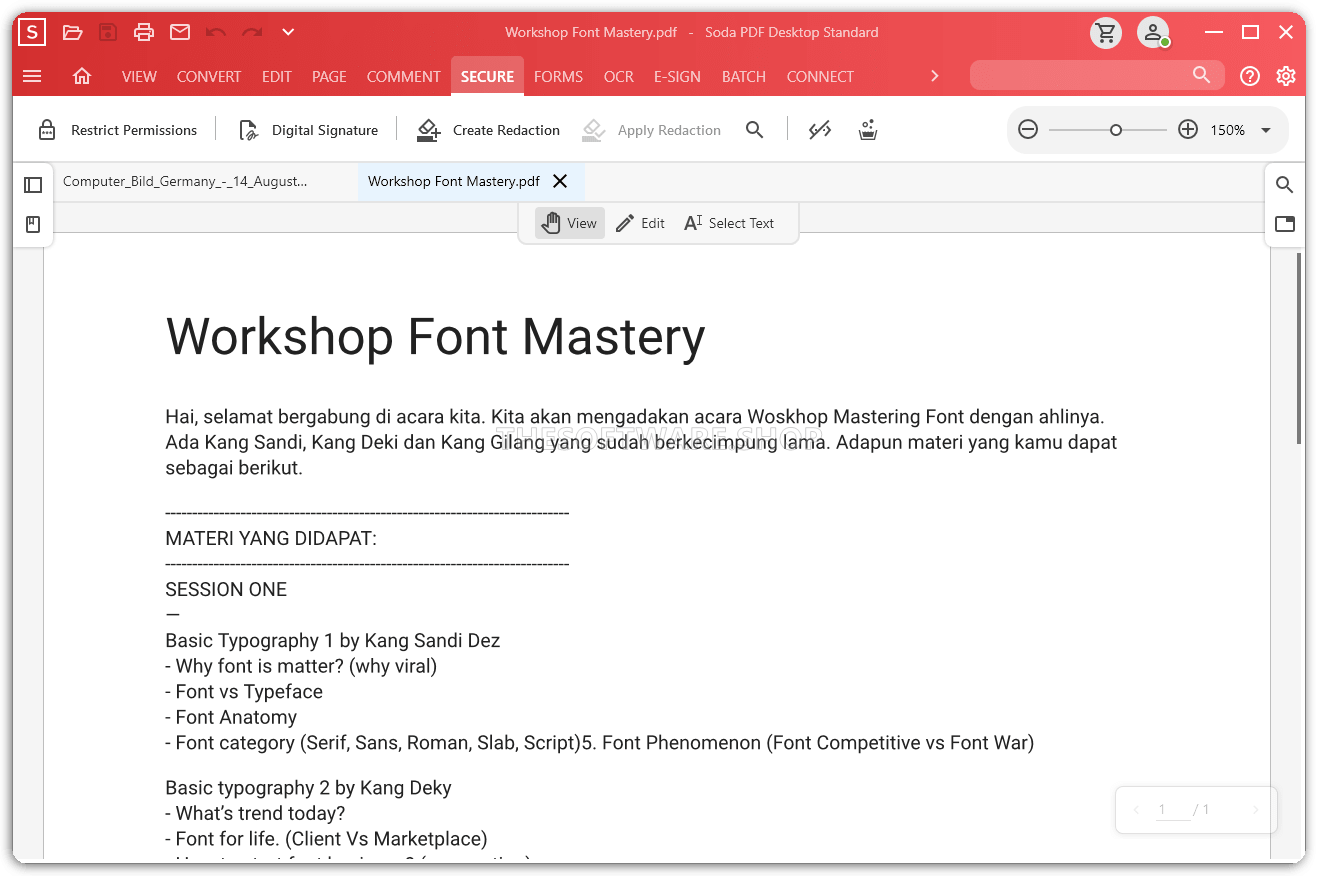
Task: Expand the quick access toolbar dropdown arrow
Action: click(x=288, y=32)
